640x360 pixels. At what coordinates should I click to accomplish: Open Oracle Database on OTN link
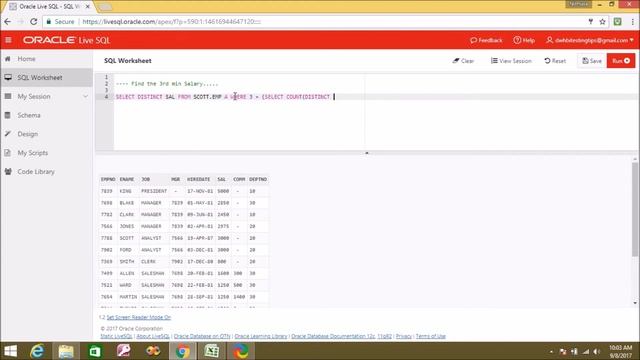click(x=202, y=336)
